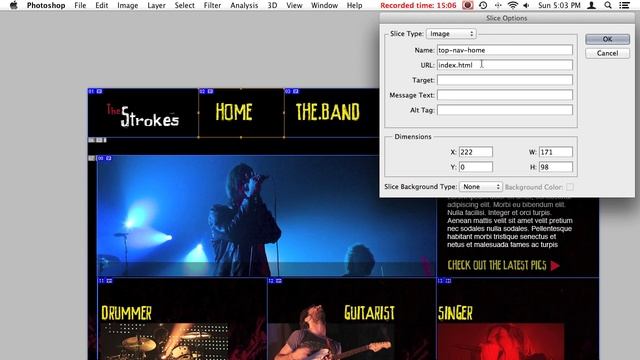Click the lorem ipsum paragraph text
The width and height of the screenshot is (640, 360).
pyautogui.click(x=509, y=223)
